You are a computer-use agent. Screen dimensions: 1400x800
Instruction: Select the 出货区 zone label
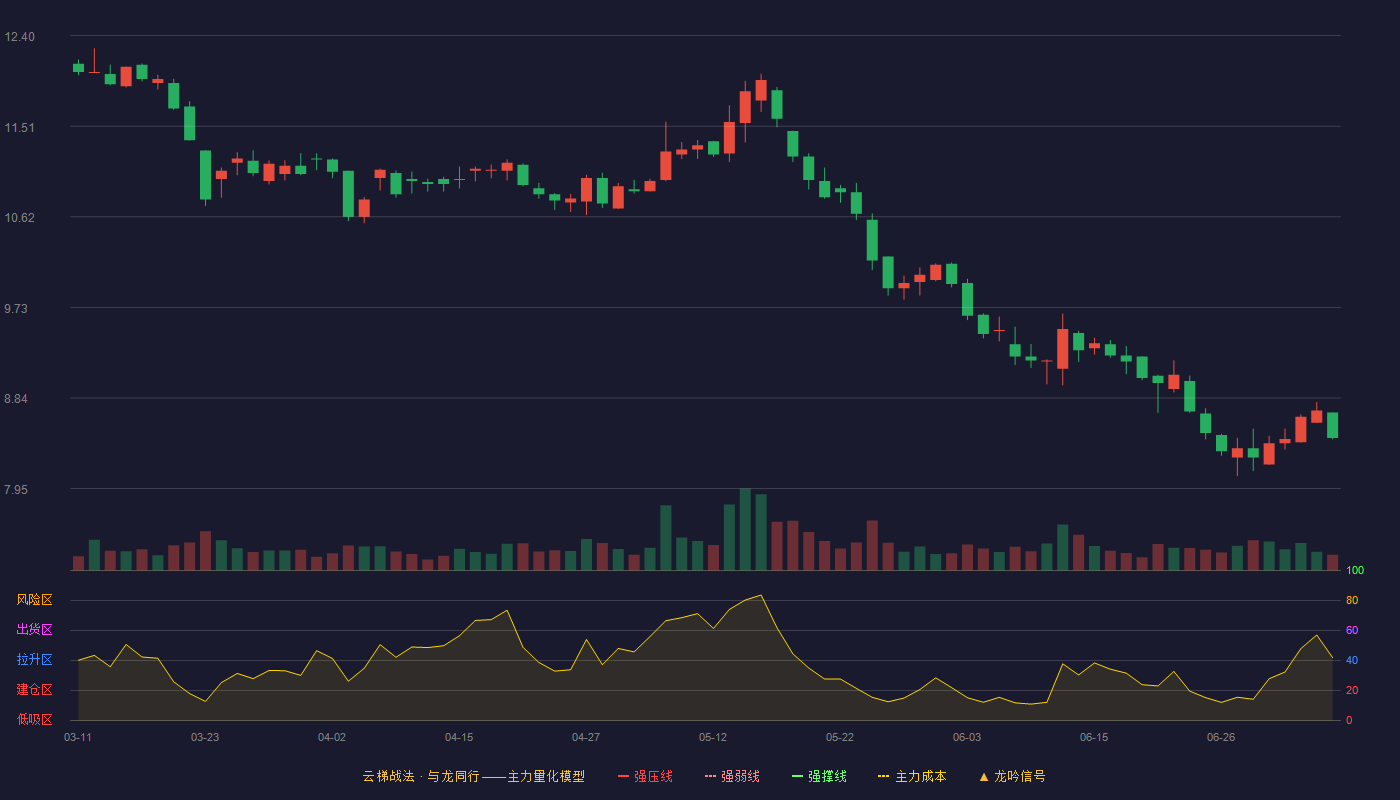[34, 630]
